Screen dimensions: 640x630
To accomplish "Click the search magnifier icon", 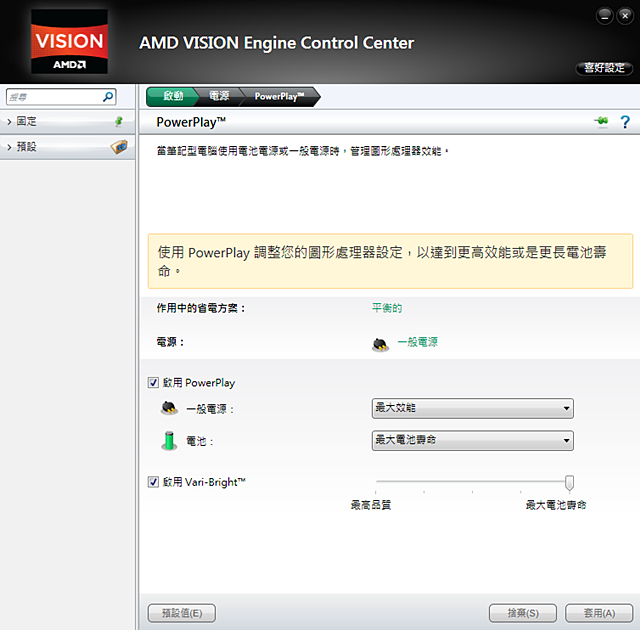I will [x=108, y=97].
